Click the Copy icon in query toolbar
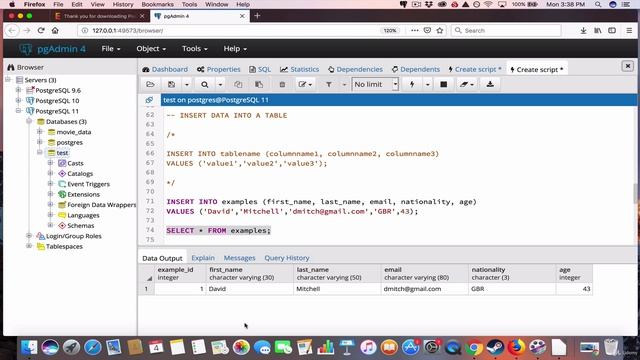The height and width of the screenshot is (360, 640). coord(238,84)
